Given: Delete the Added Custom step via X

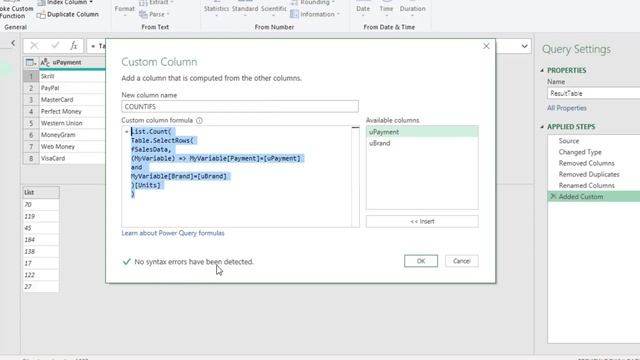Looking at the screenshot, I should pos(553,196).
